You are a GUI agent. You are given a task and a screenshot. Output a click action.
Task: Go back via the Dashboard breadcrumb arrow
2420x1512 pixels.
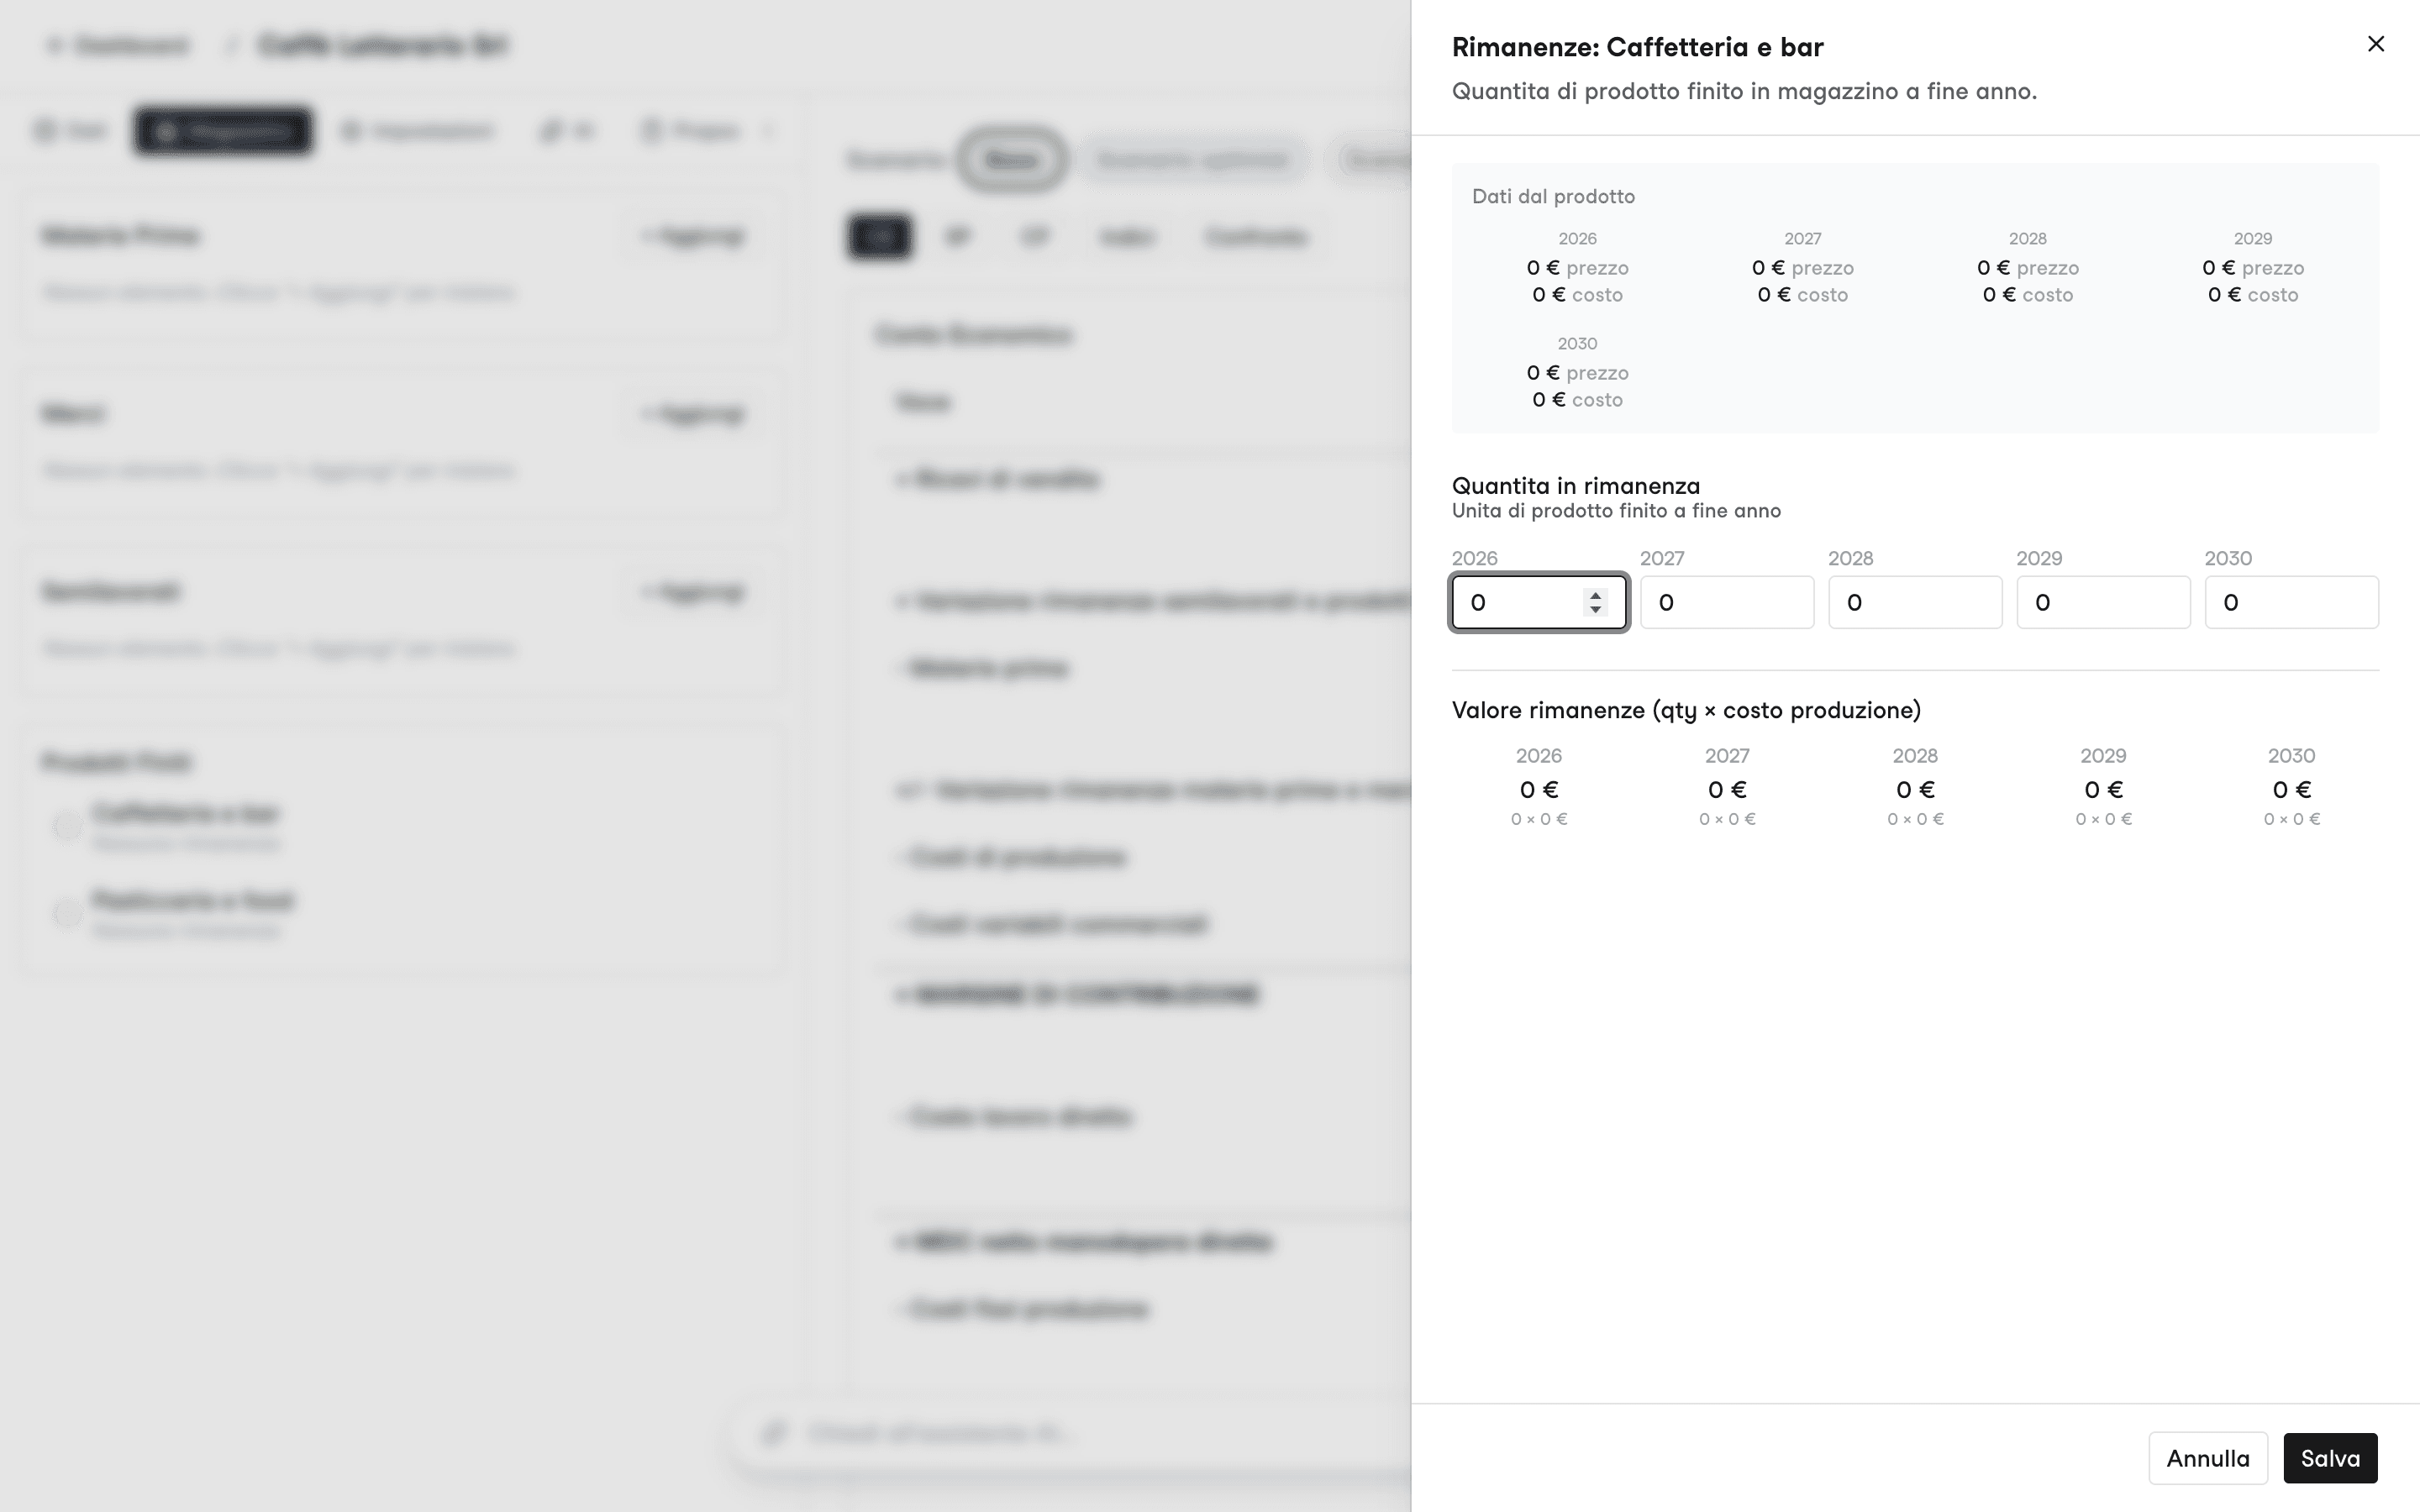click(x=55, y=45)
